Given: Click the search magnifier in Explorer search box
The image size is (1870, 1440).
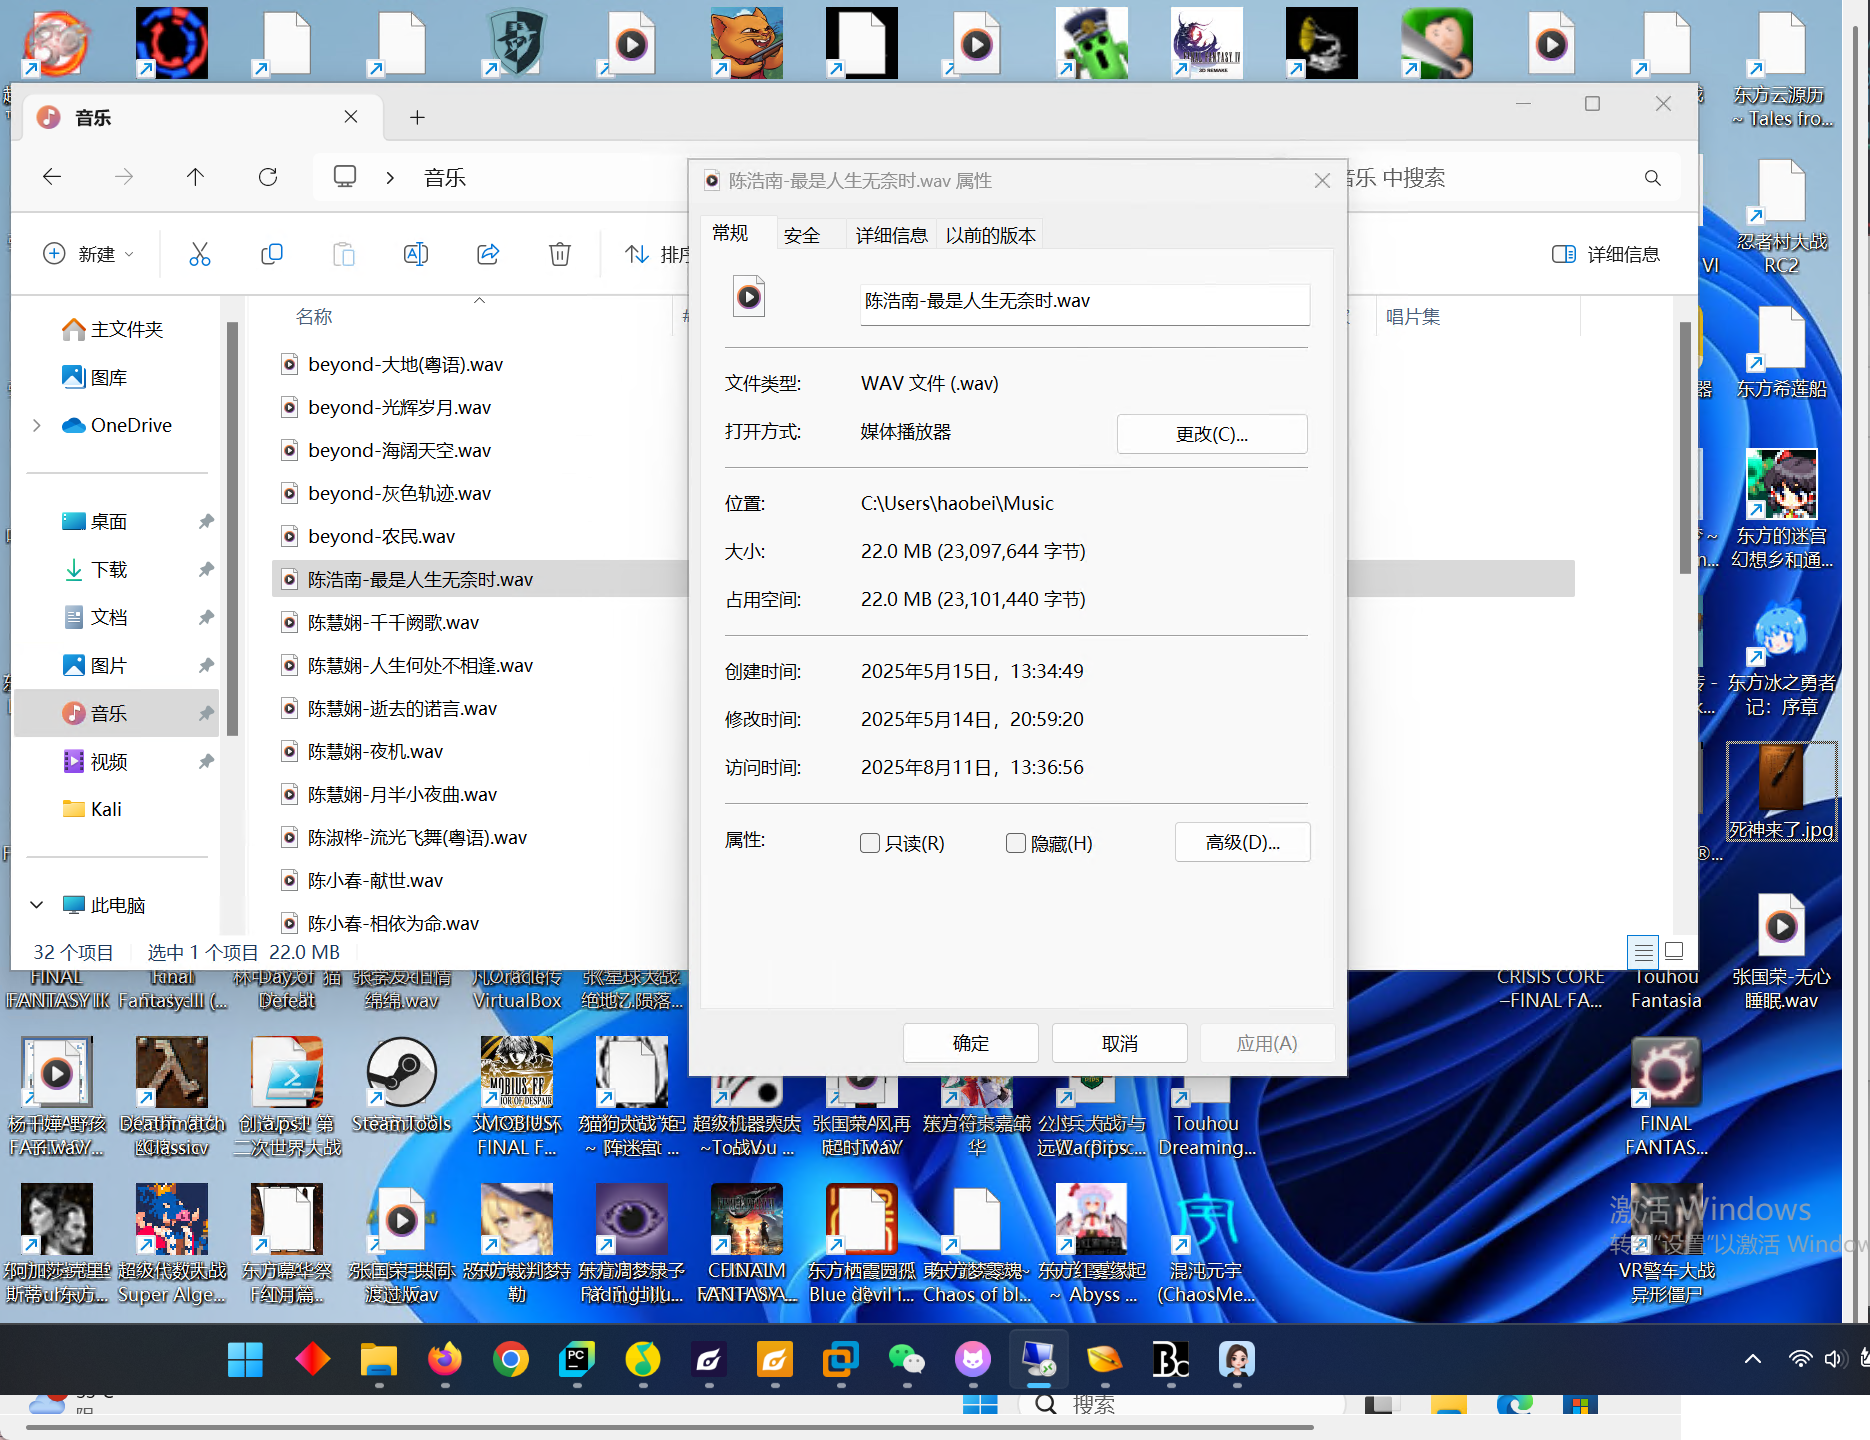Looking at the screenshot, I should coord(1652,178).
